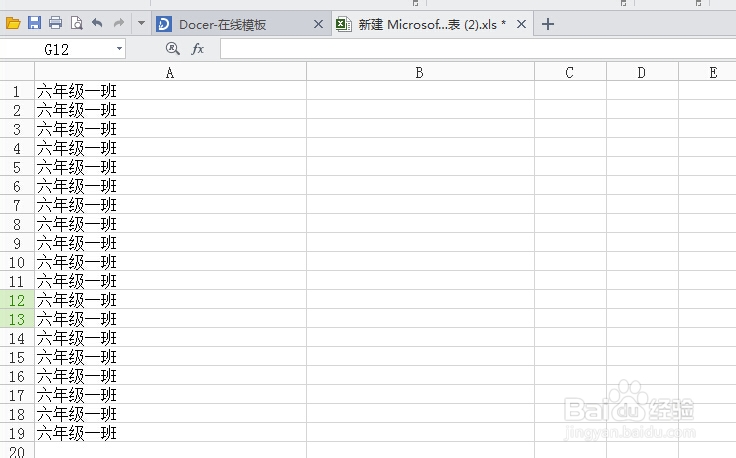Switch to 新建 Microsof...表 (2).xls tab
736x458 pixels.
pos(432,24)
